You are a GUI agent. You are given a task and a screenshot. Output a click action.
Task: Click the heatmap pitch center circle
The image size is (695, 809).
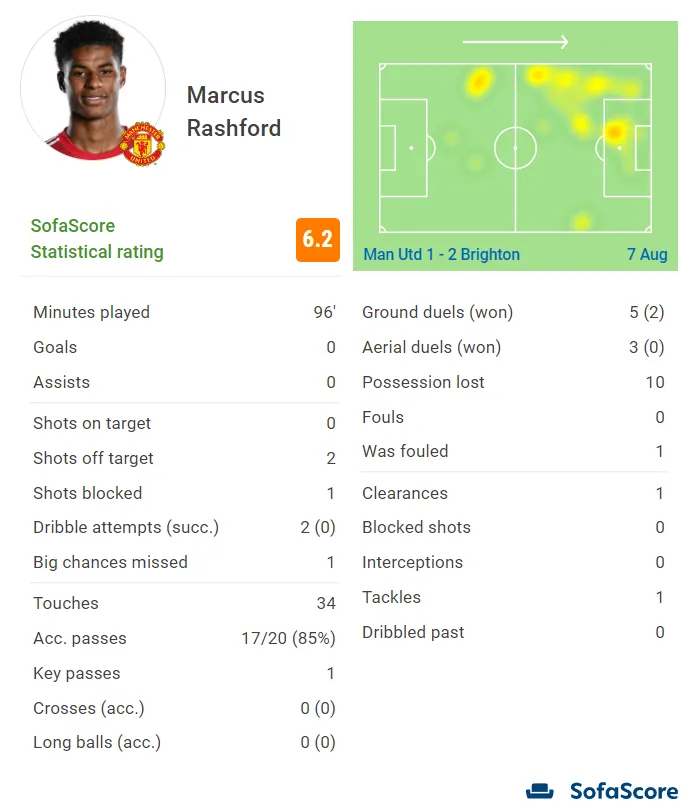point(515,148)
